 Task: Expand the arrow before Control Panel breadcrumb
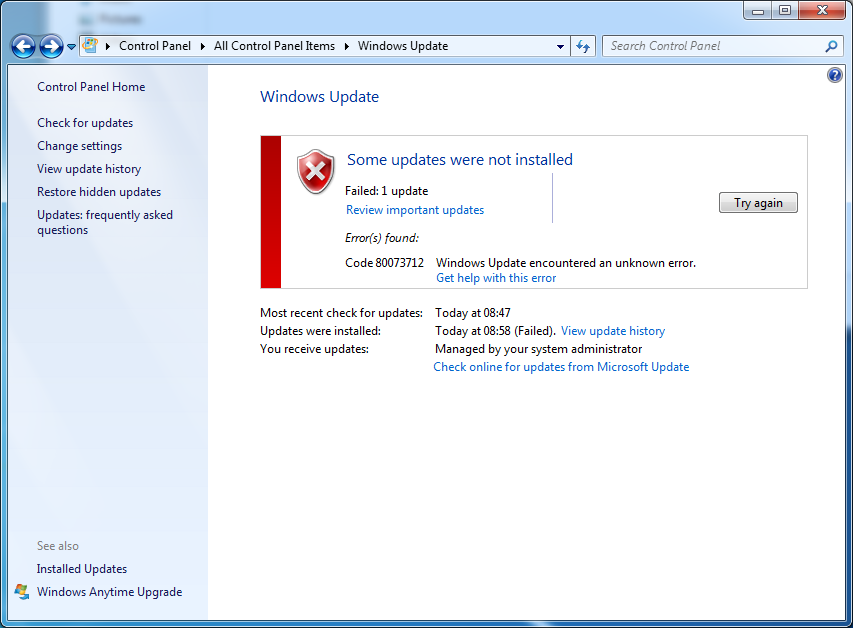point(108,46)
